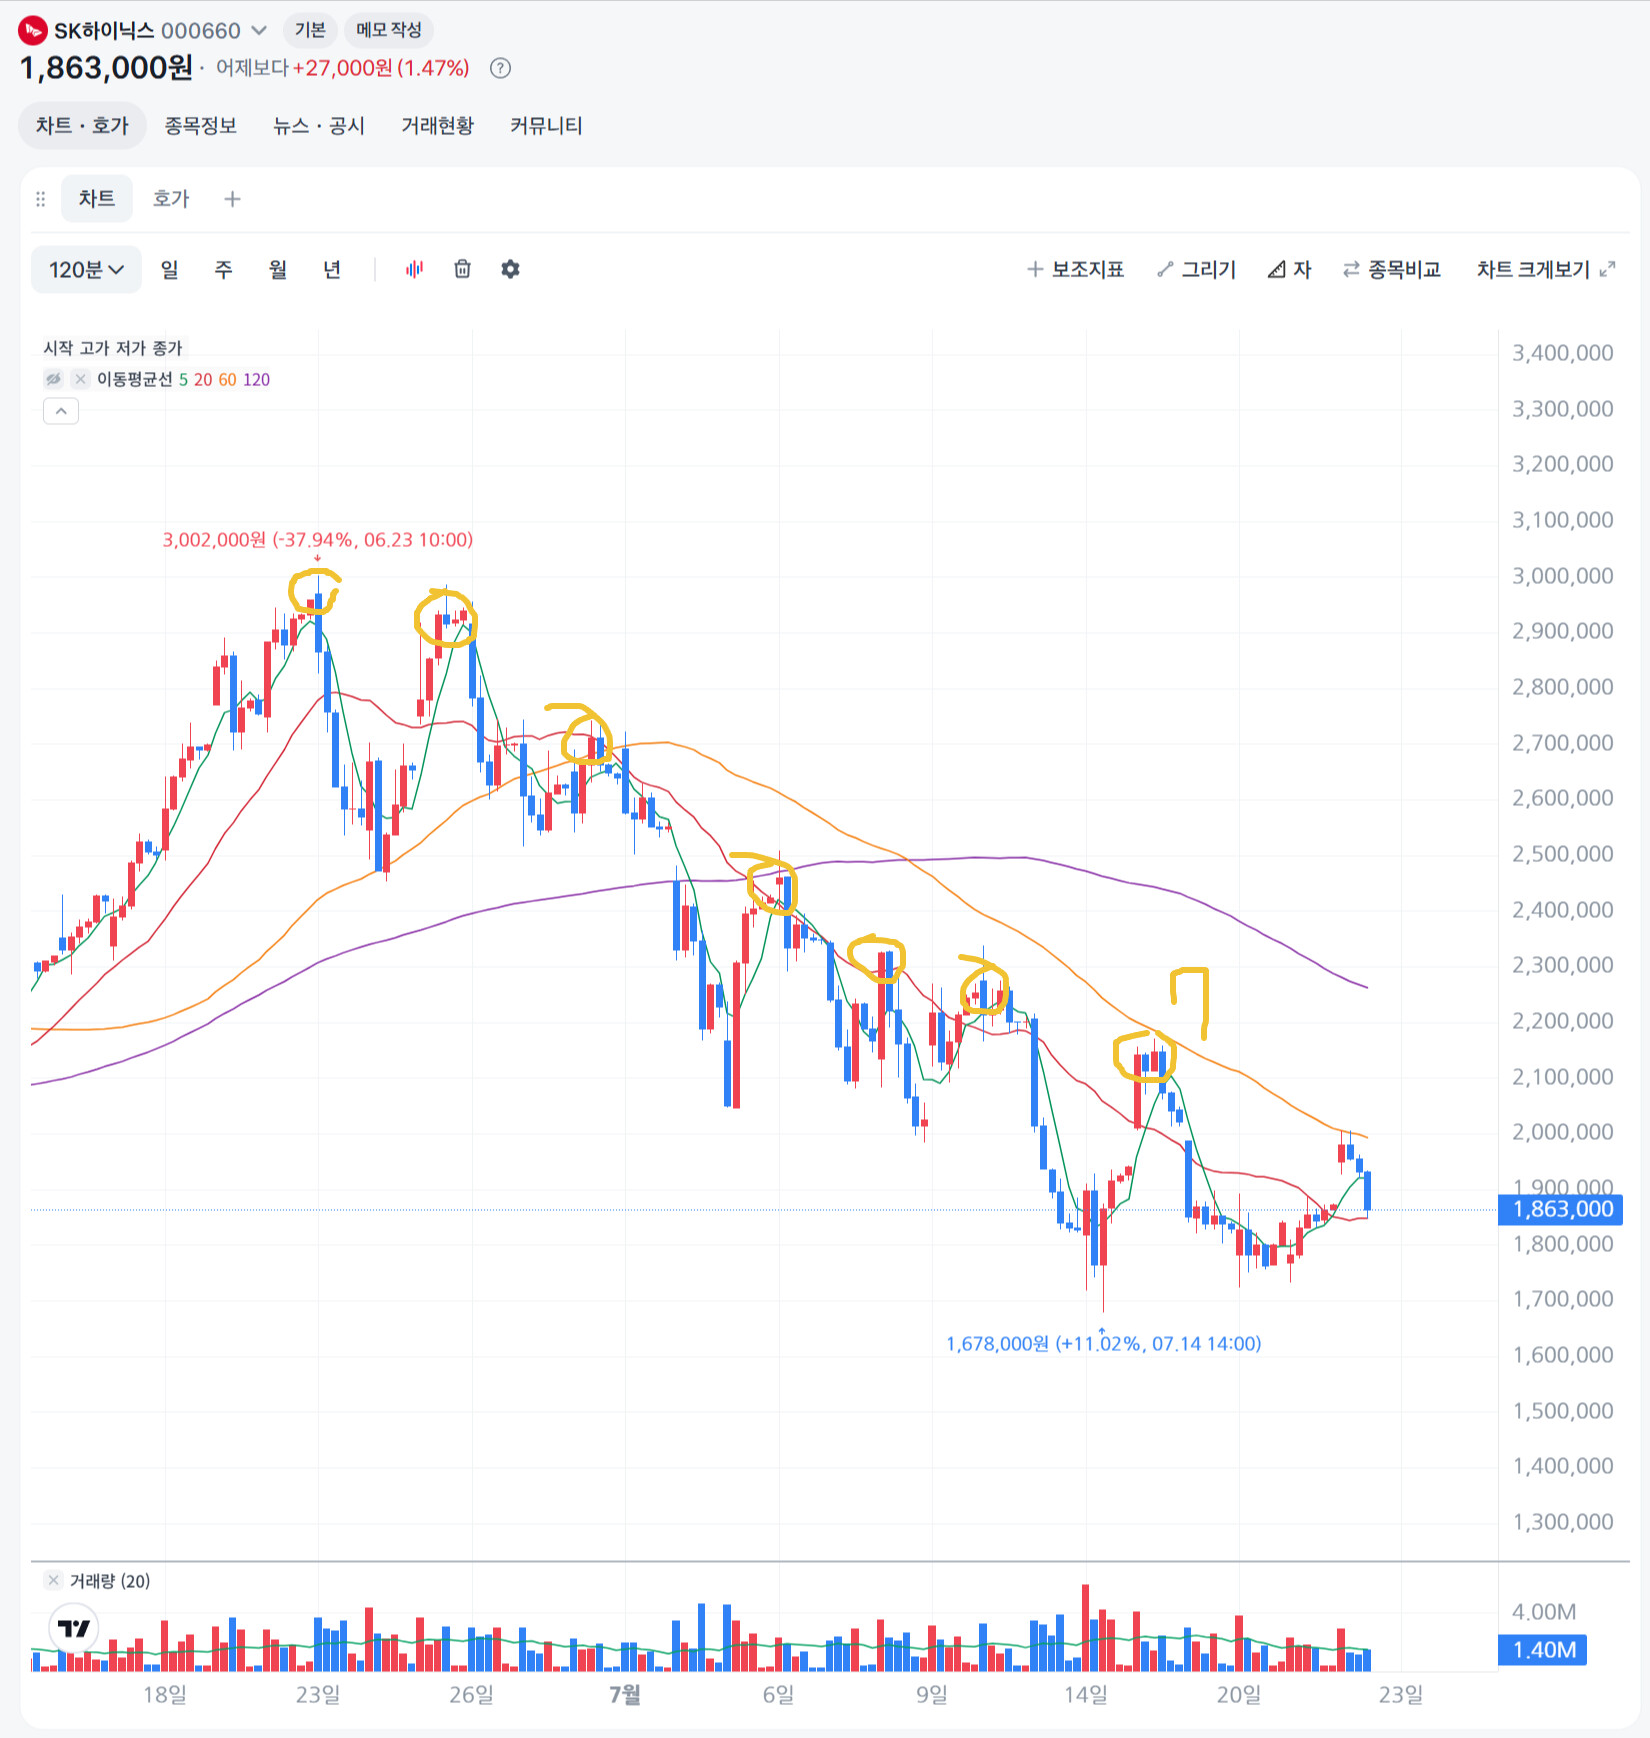Click the 3,000,000 price axis label
This screenshot has height=1738, width=1650.
pos(1563,576)
